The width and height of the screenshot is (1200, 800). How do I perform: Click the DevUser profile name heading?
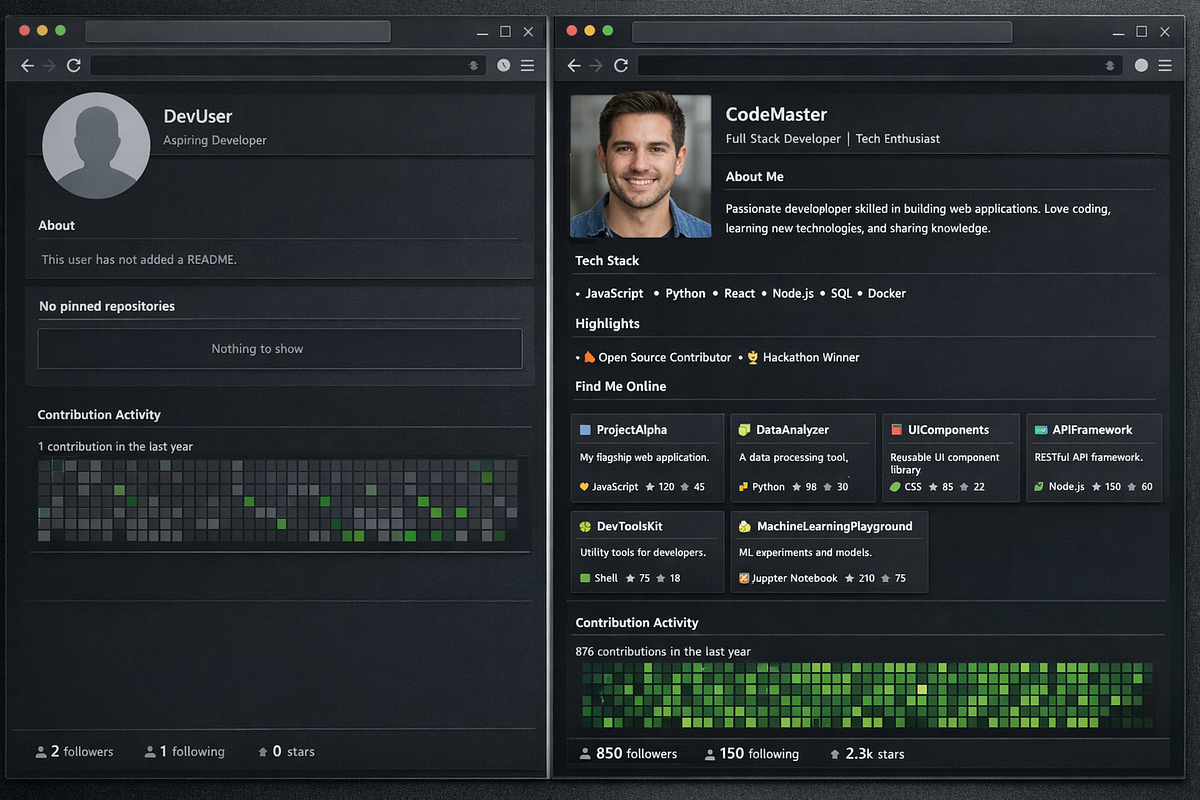click(x=198, y=116)
